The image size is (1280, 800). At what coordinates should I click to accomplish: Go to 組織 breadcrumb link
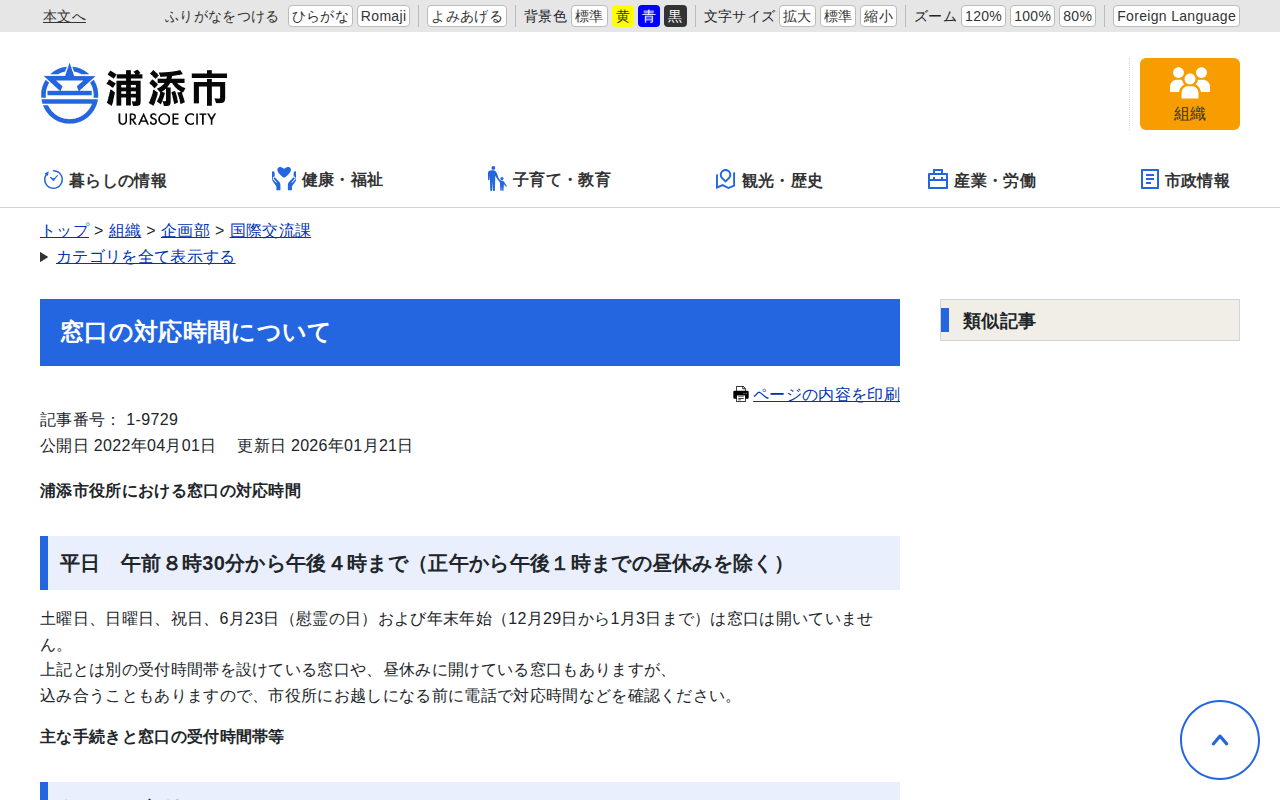point(125,231)
